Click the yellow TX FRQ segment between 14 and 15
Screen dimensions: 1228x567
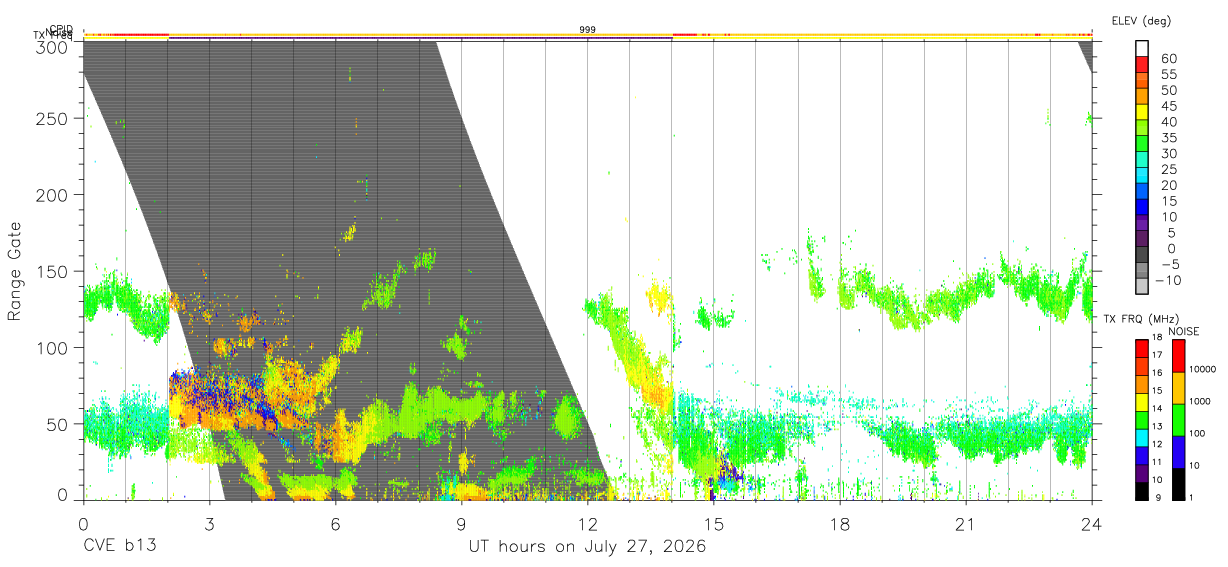point(1142,402)
